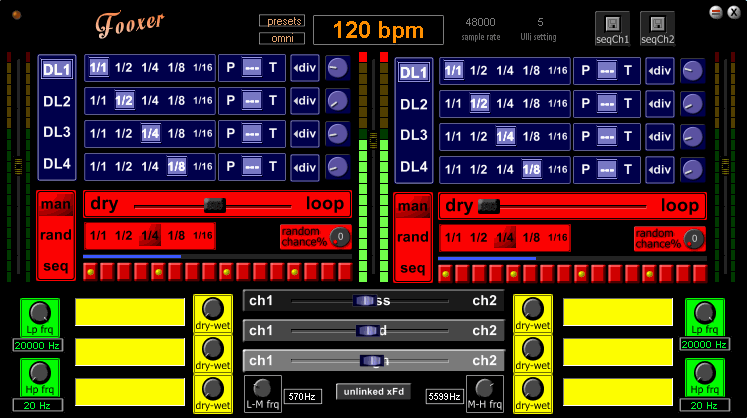
Task: Click left Lp frq knob
Action: (x=40, y=313)
